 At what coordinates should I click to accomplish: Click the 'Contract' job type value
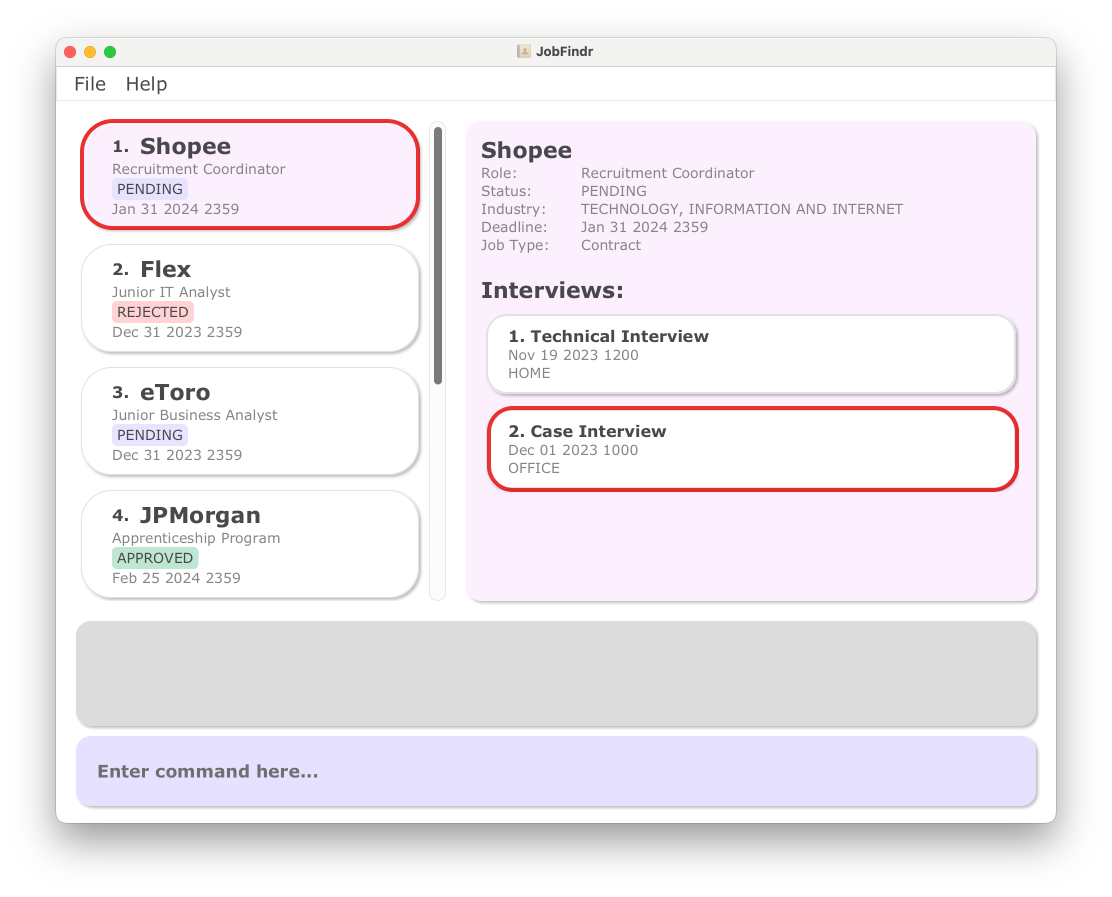[x=611, y=245]
